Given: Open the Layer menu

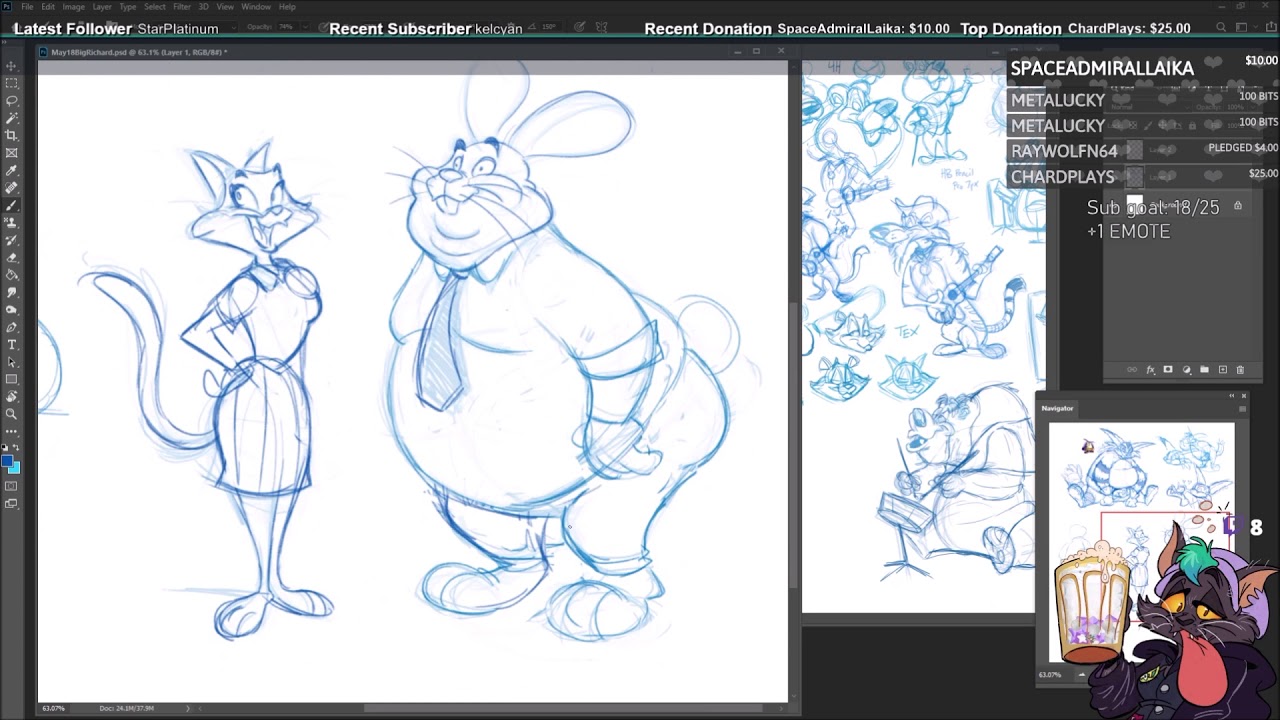Looking at the screenshot, I should (102, 7).
